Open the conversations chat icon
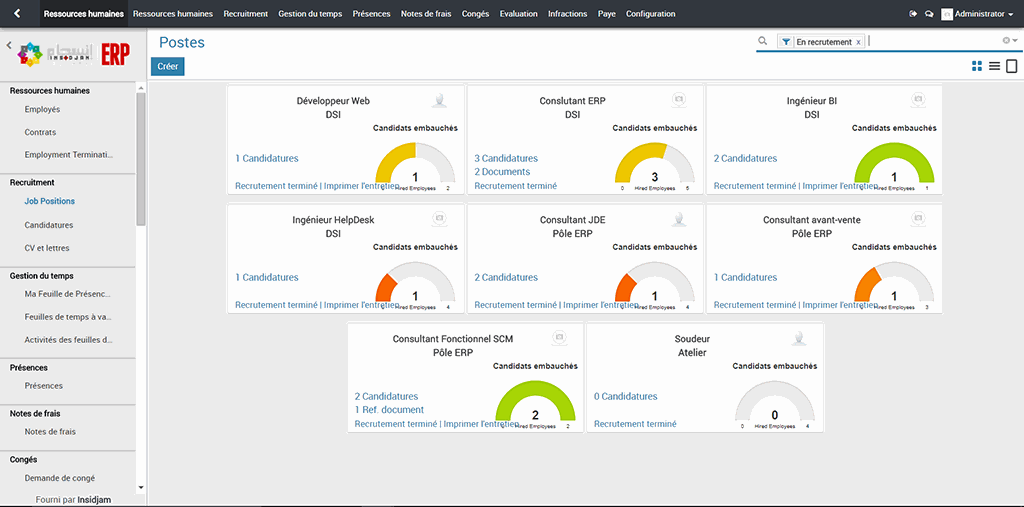 (x=929, y=14)
